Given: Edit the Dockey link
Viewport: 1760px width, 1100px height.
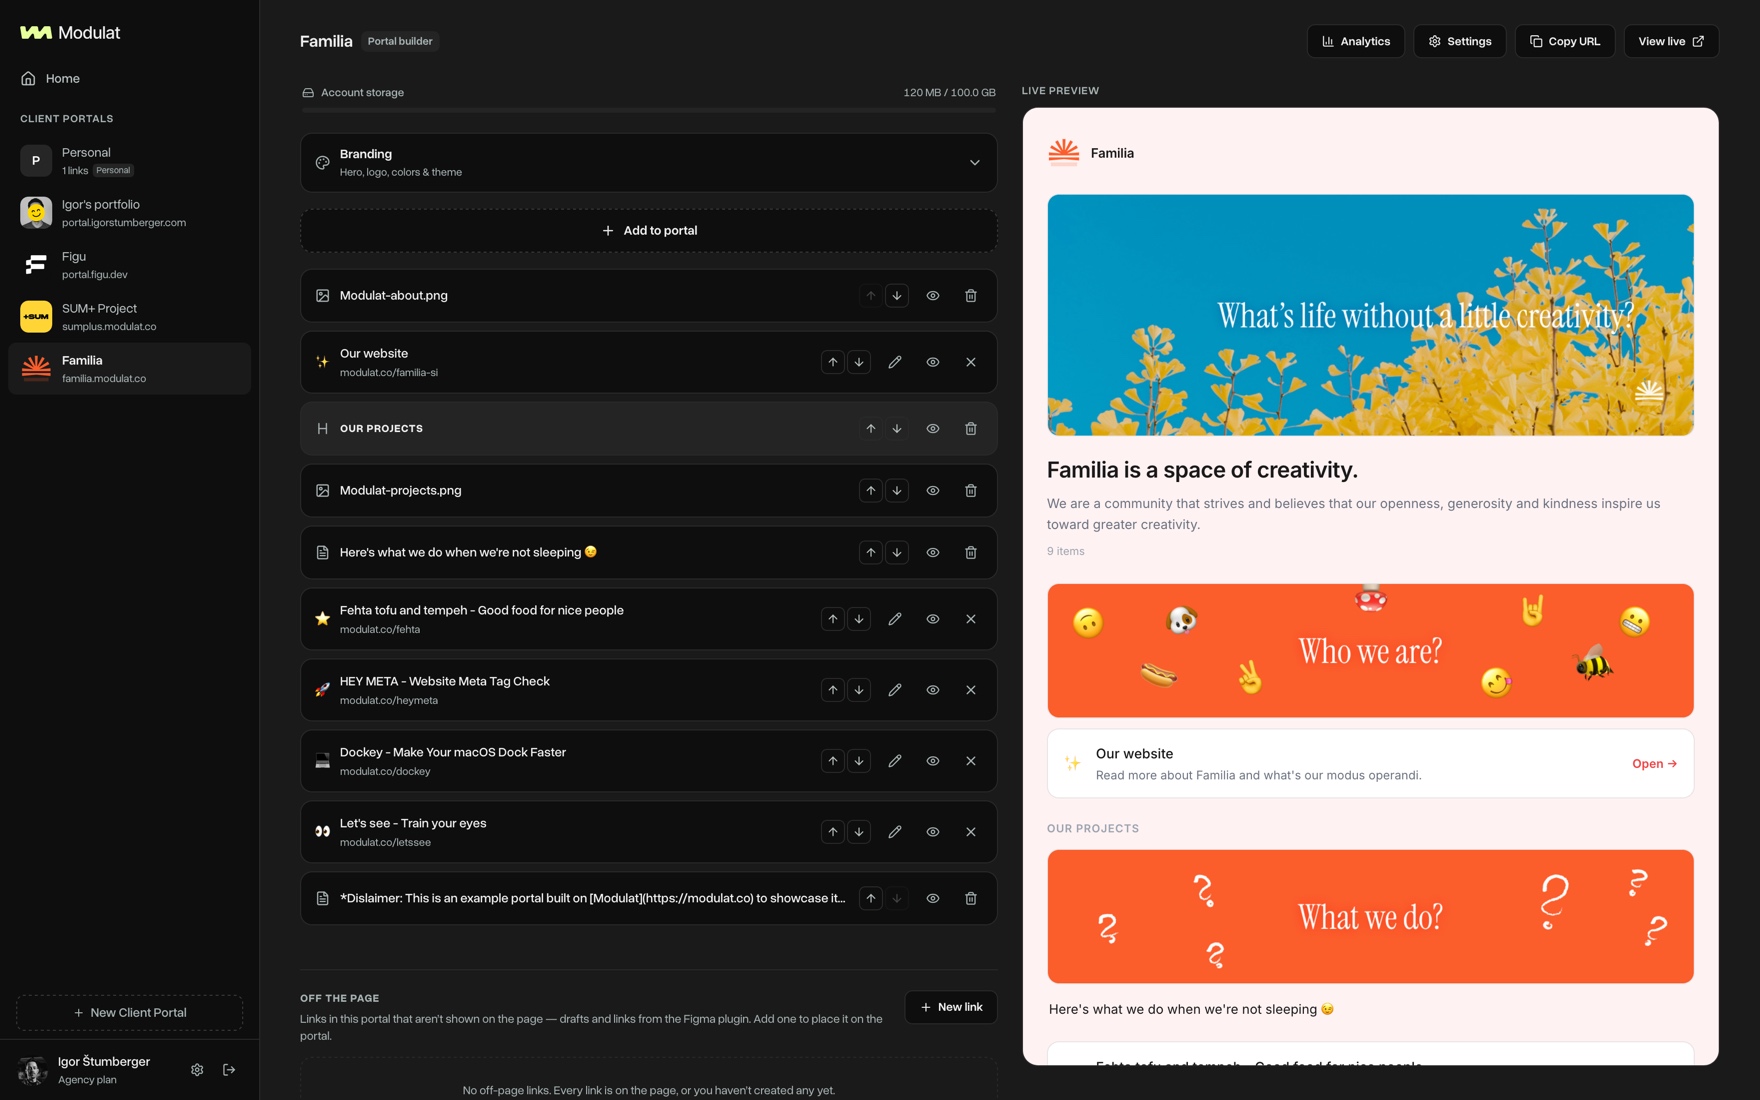Looking at the screenshot, I should [x=895, y=761].
